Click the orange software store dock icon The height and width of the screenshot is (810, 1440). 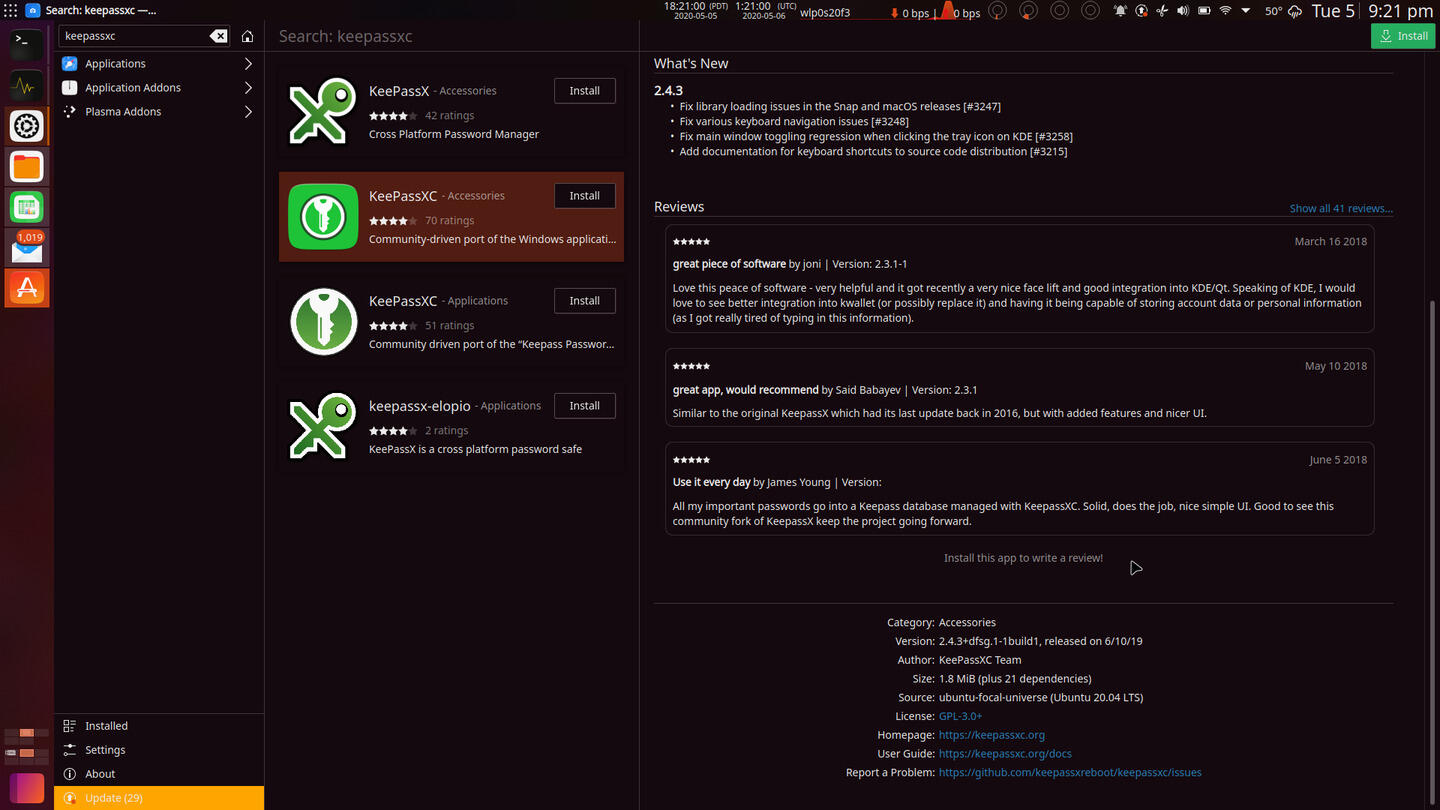(27, 288)
